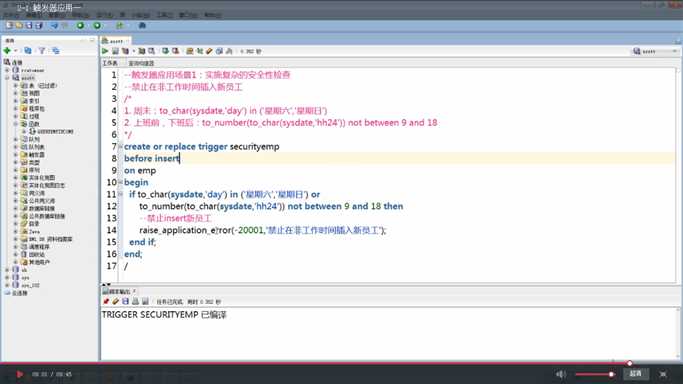Image resolution: width=683 pixels, height=384 pixels.
Task: Select the Script Output tab
Action: 117,291
